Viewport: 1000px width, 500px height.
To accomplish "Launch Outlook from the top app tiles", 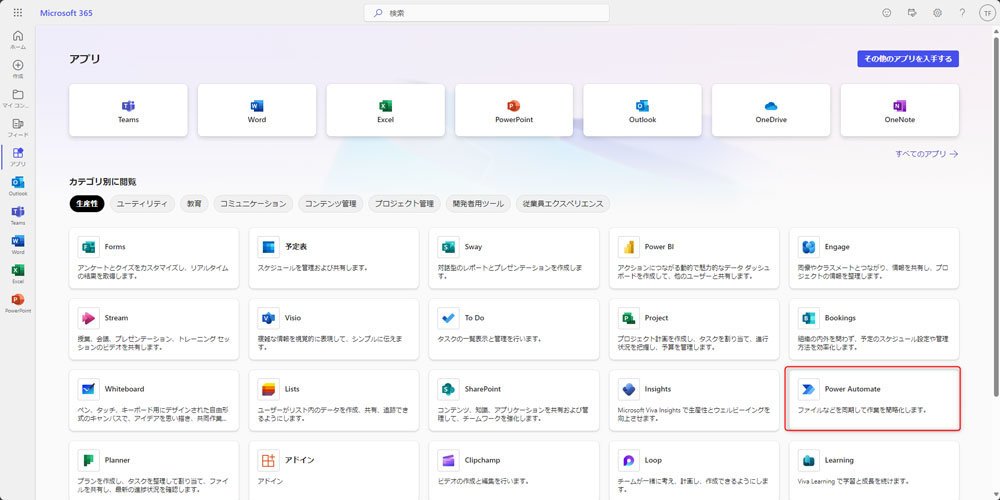I will [642, 110].
